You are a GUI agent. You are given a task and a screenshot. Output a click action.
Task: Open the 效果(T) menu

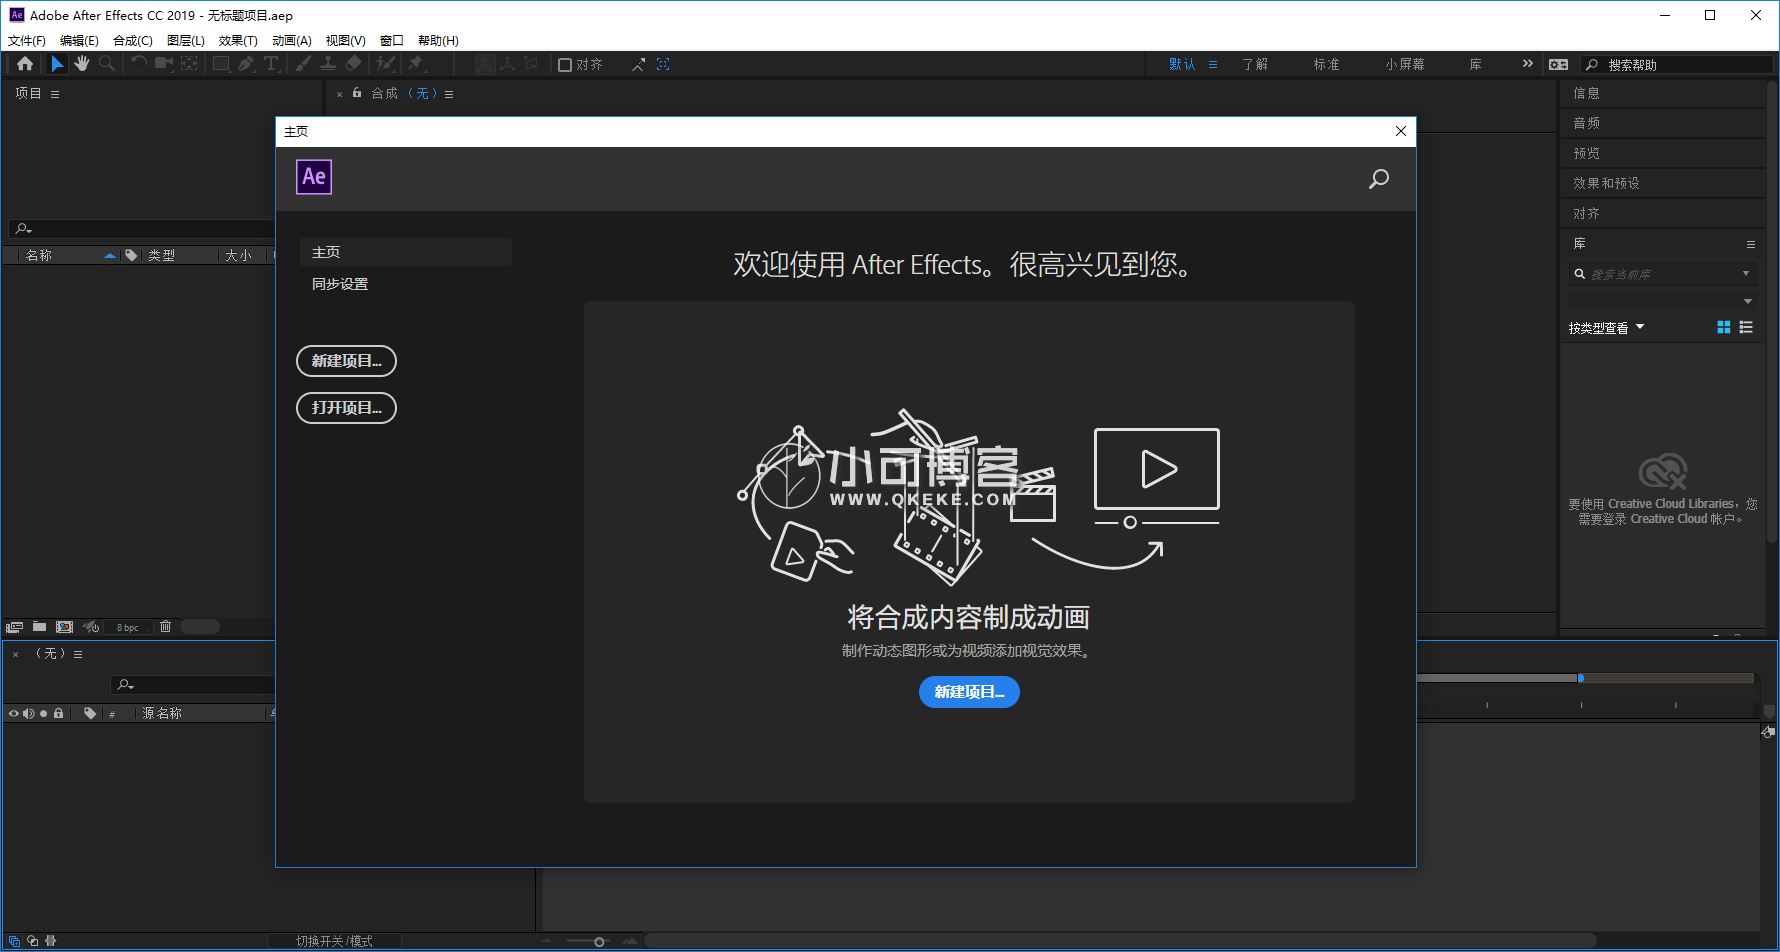click(x=238, y=41)
